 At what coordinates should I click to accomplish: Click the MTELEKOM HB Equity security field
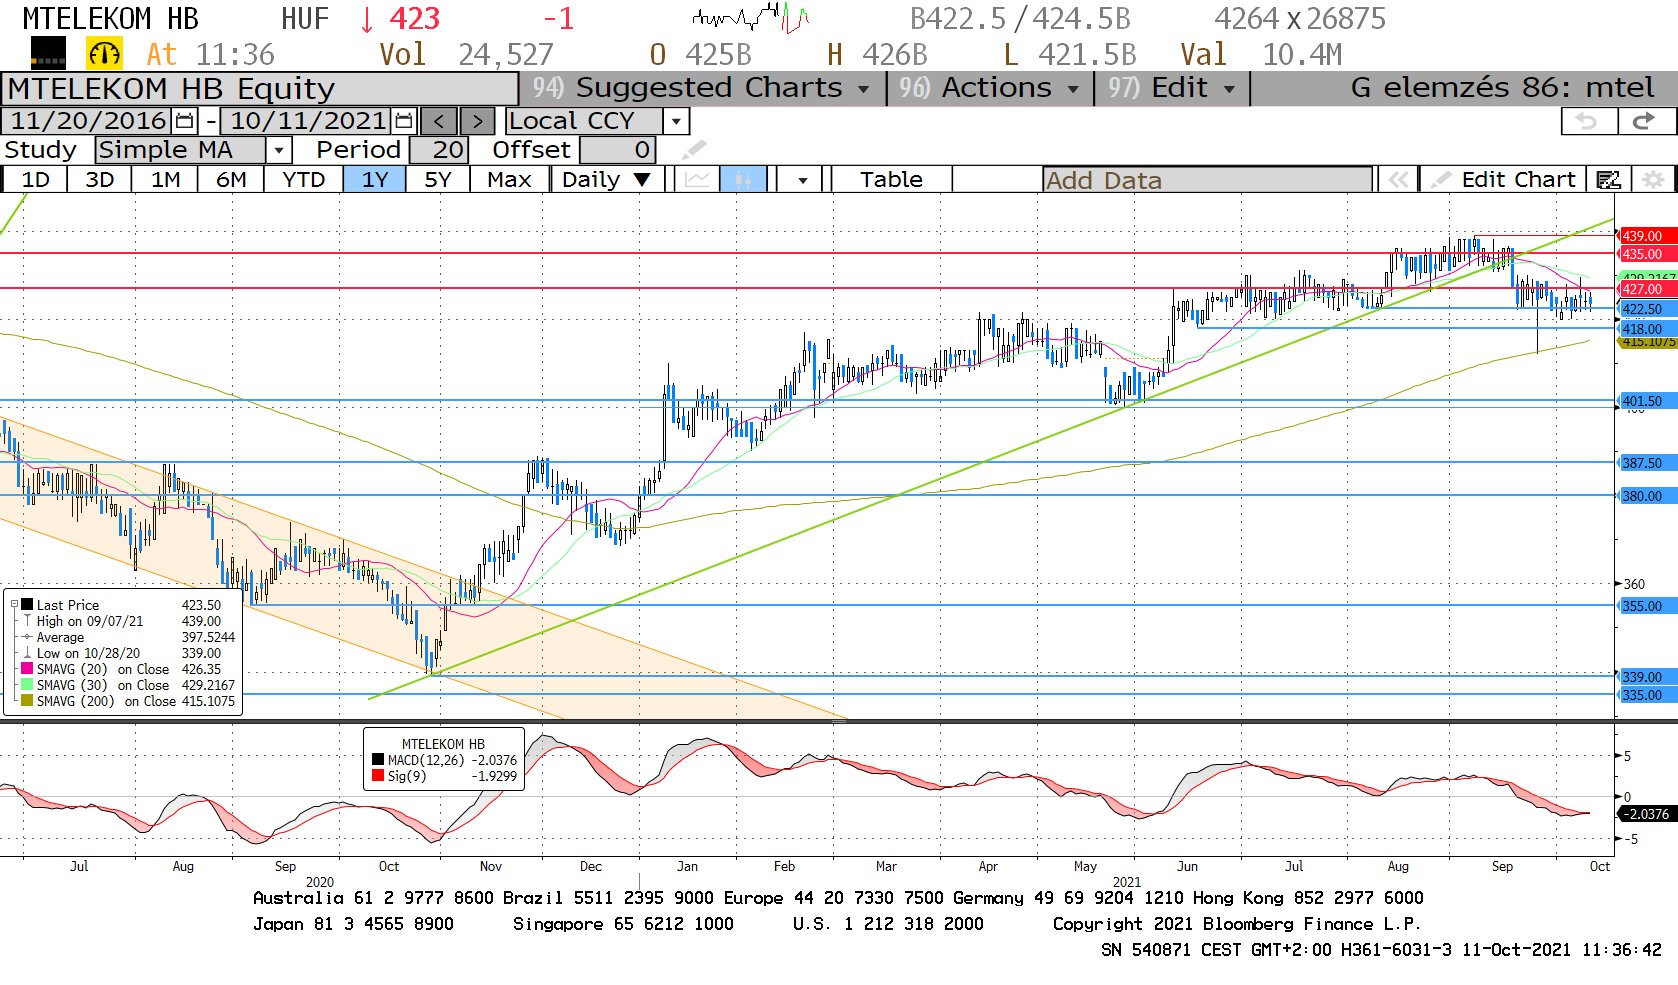(x=260, y=89)
